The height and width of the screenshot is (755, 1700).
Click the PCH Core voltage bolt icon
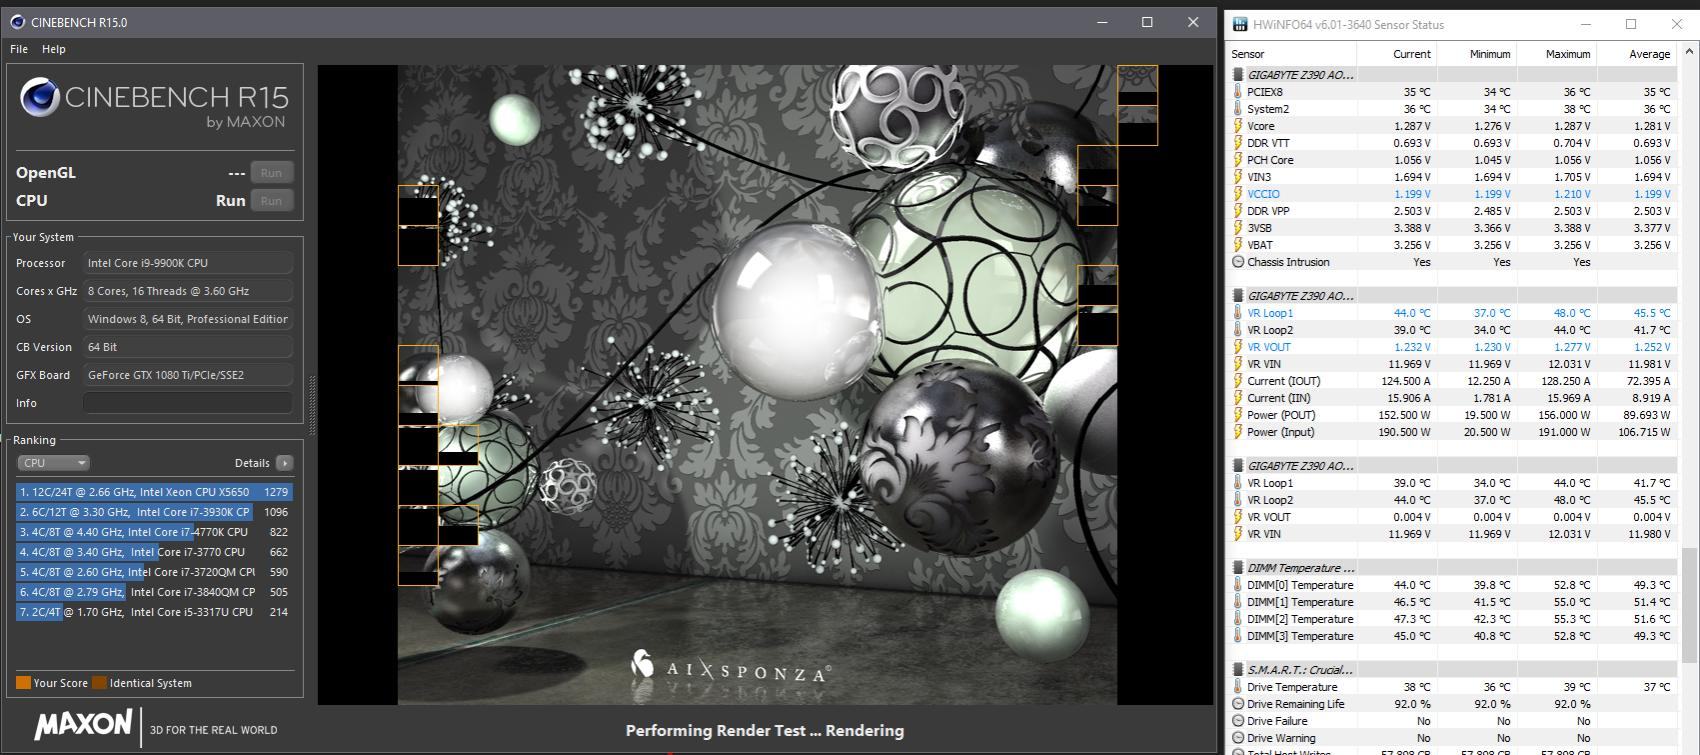tap(1238, 160)
